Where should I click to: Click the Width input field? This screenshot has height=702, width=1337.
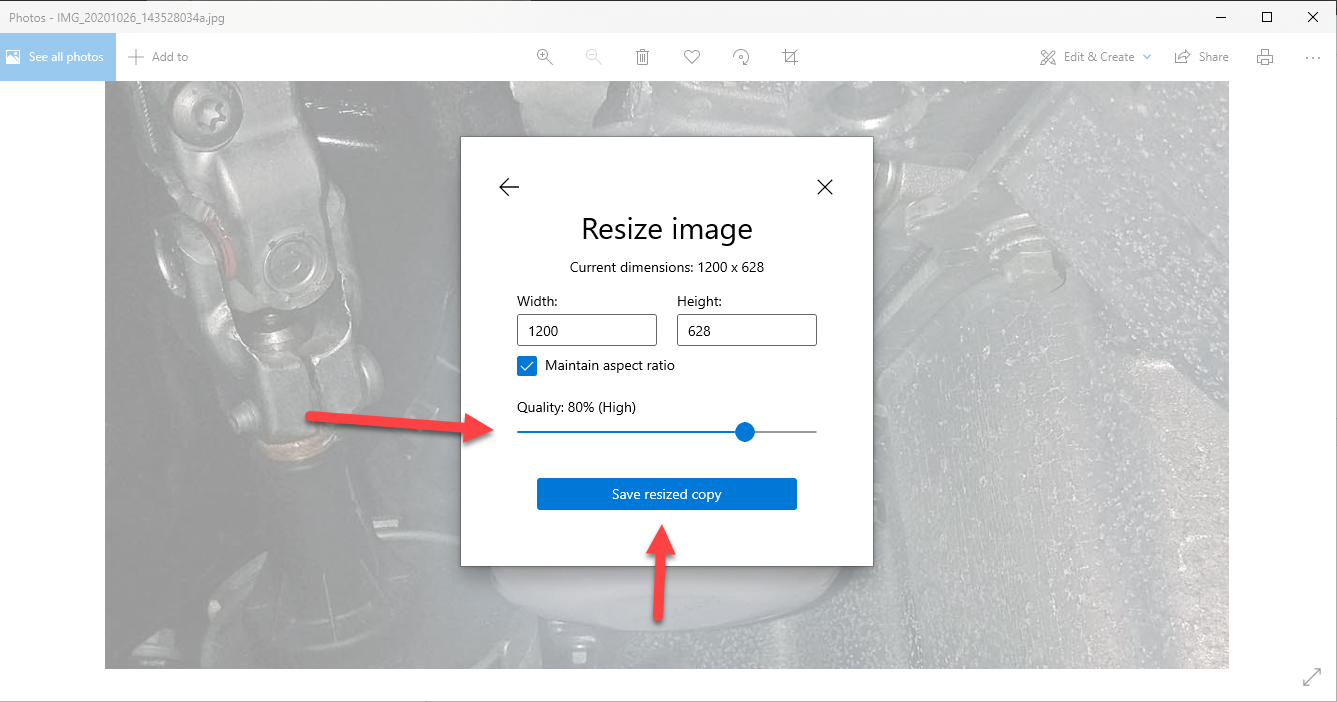pyautogui.click(x=587, y=330)
